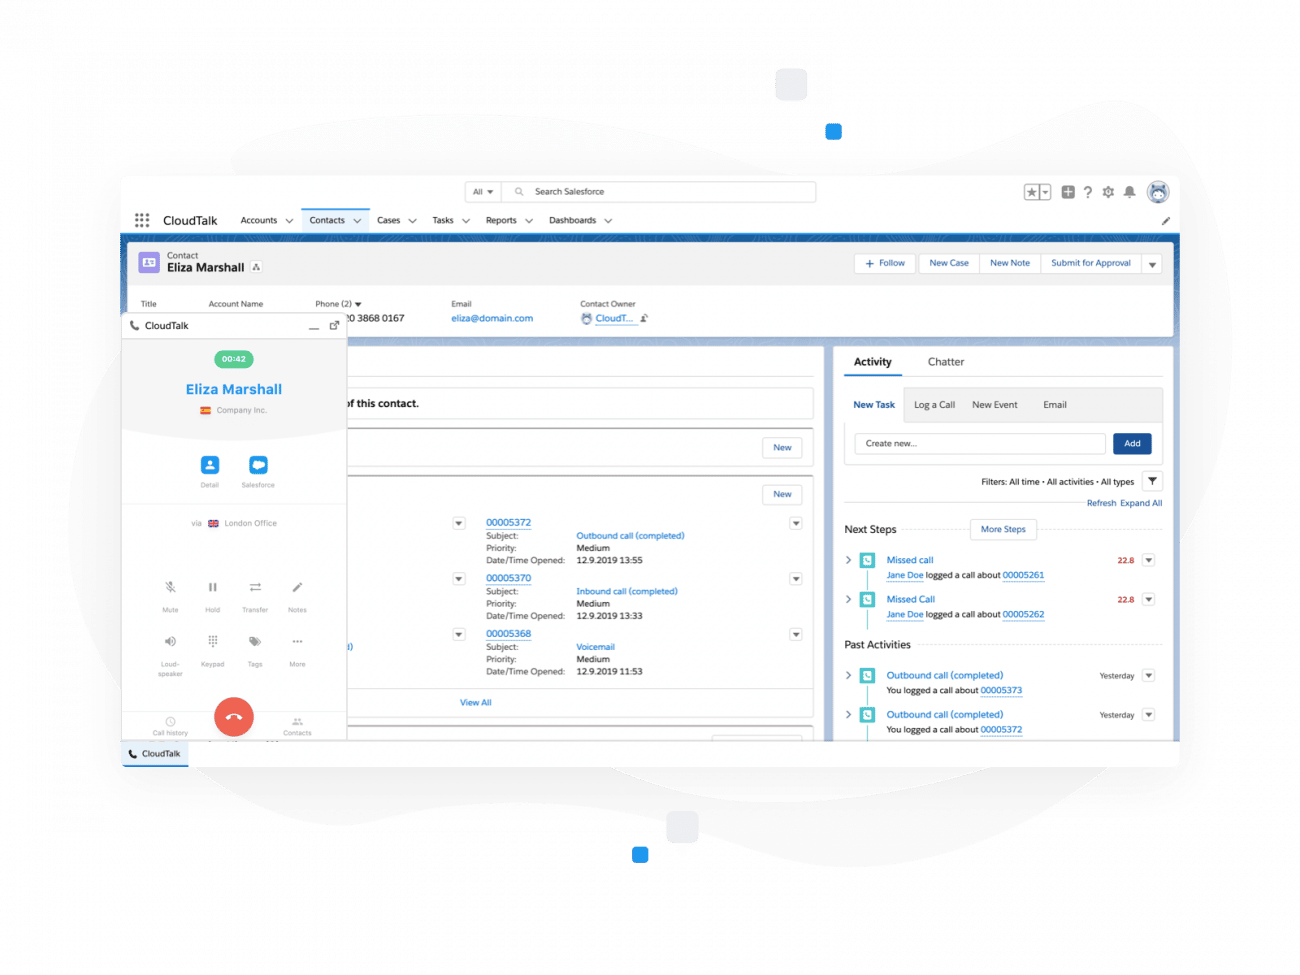Go to the Accounts tab
This screenshot has width=1300, height=975.
point(259,220)
